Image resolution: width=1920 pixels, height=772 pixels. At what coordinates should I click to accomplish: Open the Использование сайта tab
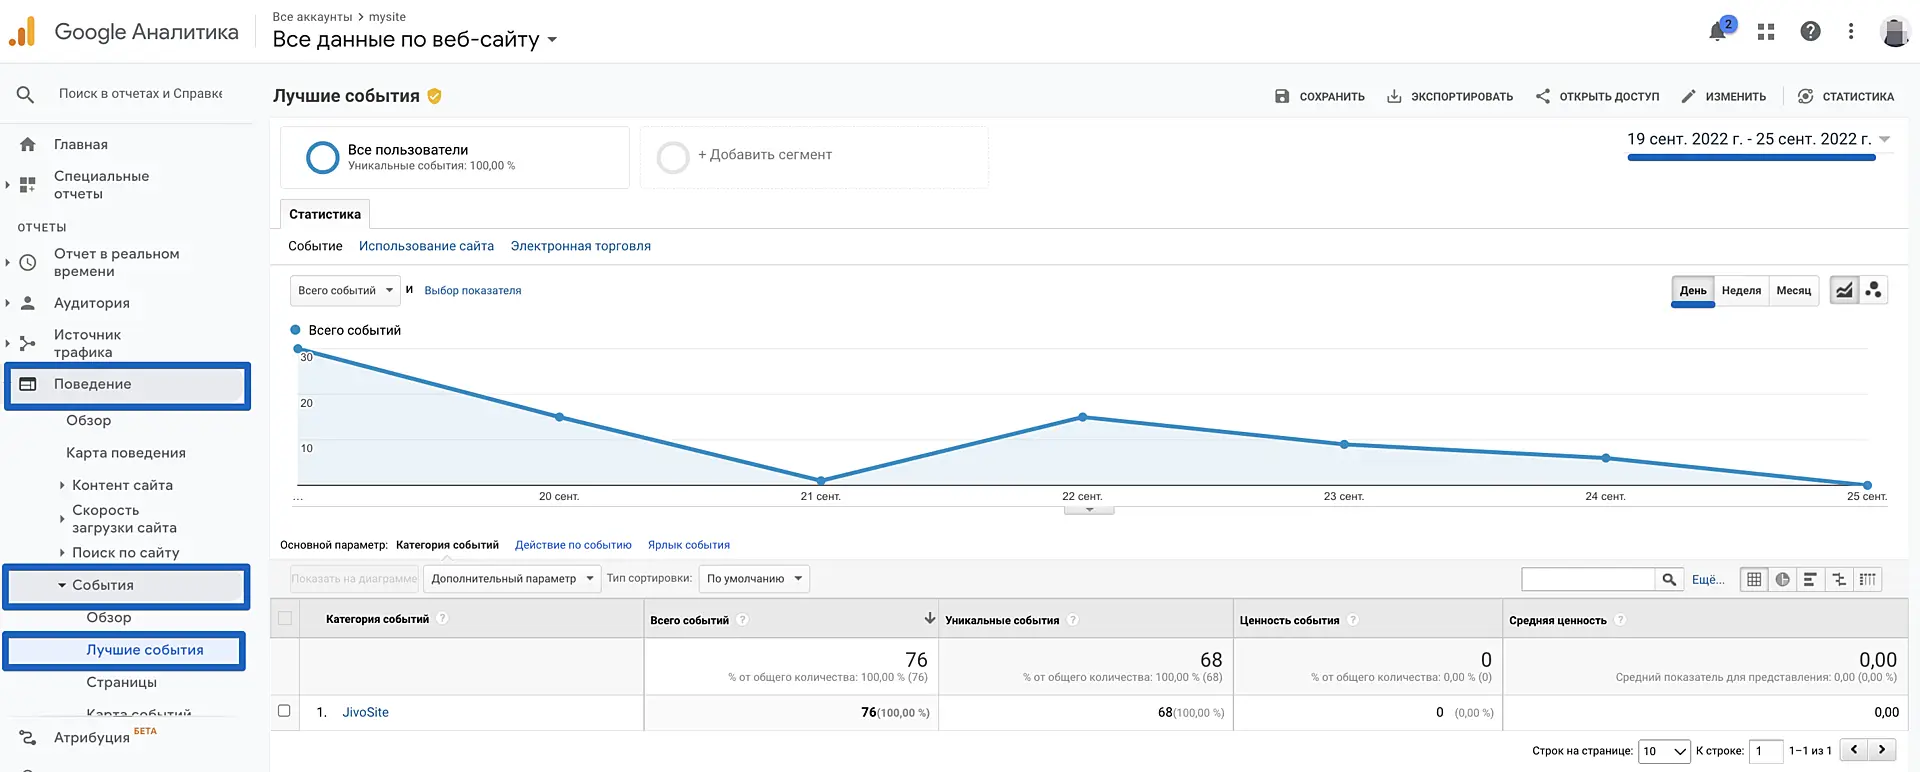[x=426, y=246]
